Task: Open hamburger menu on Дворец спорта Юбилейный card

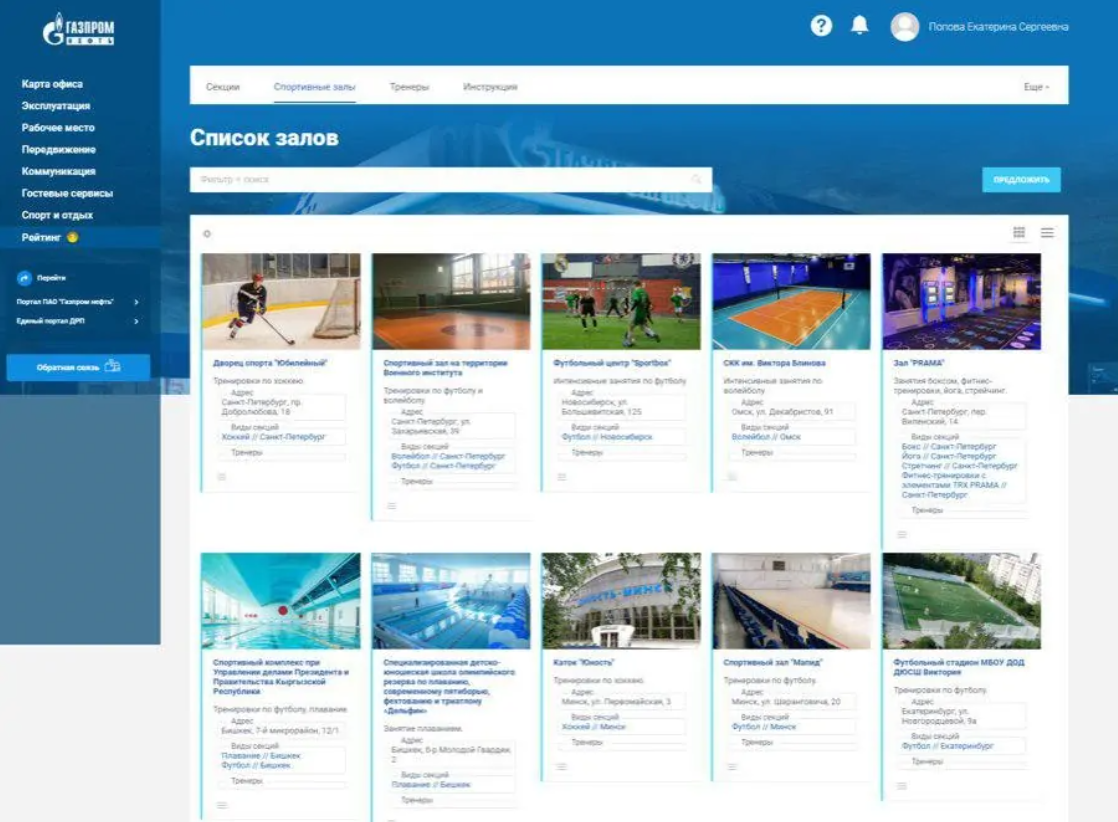Action: tap(222, 477)
